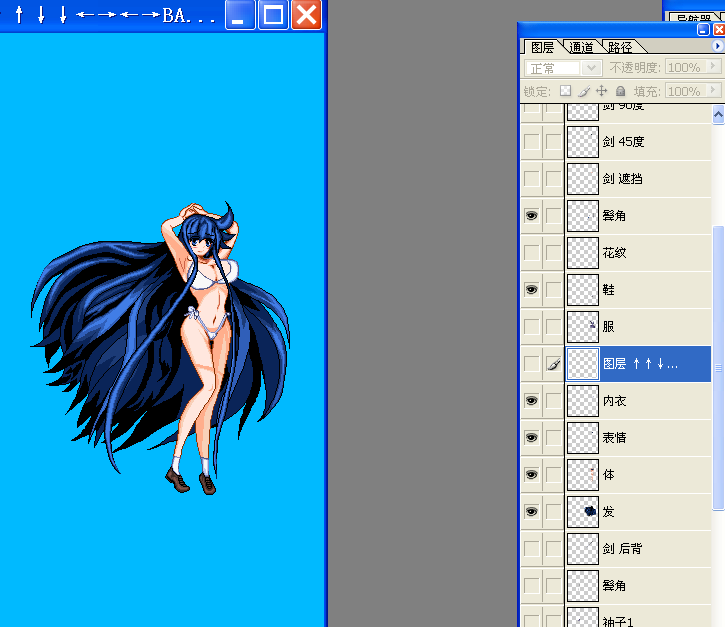The width and height of the screenshot is (725, 627).
Task: Hide the 内衣 layer eye icon
Action: 532,401
